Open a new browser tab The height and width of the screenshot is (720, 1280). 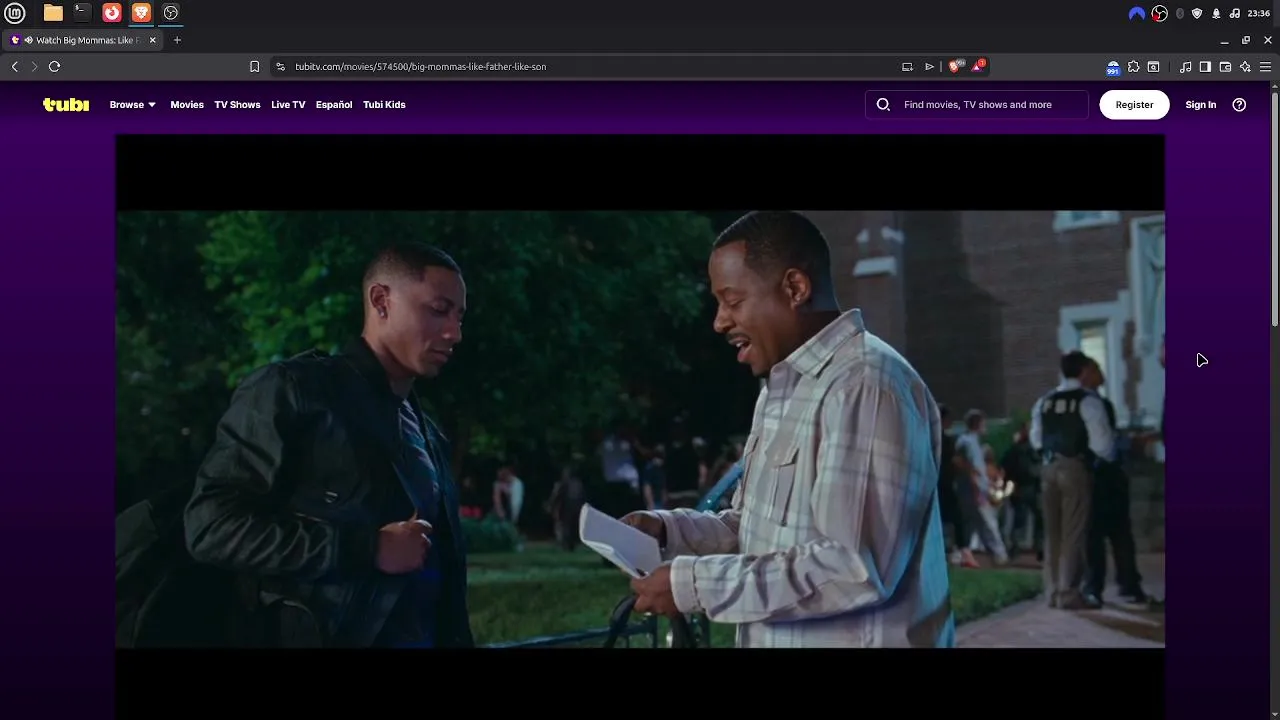tap(177, 40)
